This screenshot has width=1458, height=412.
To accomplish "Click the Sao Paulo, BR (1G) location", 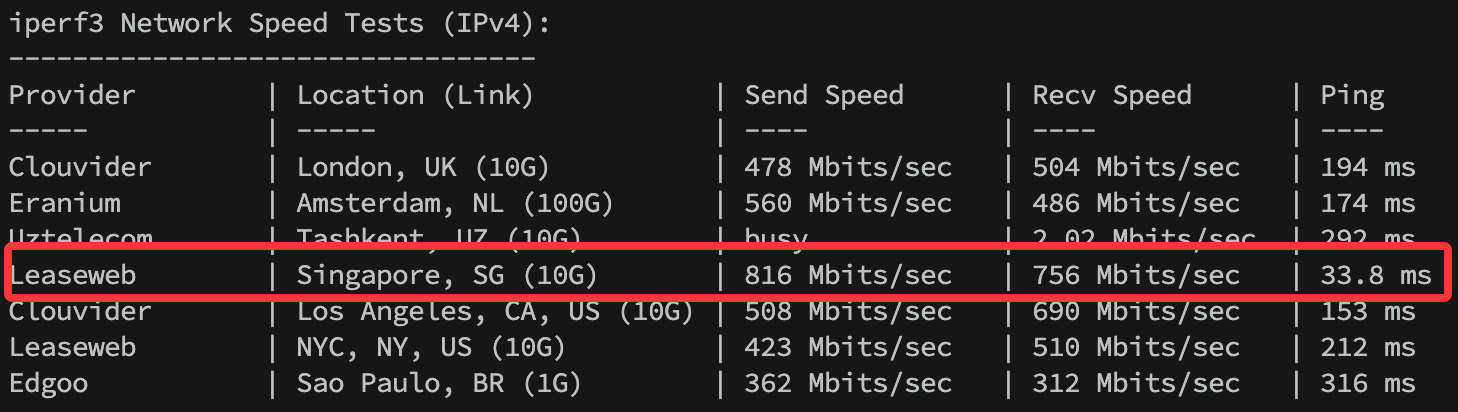I will [439, 383].
